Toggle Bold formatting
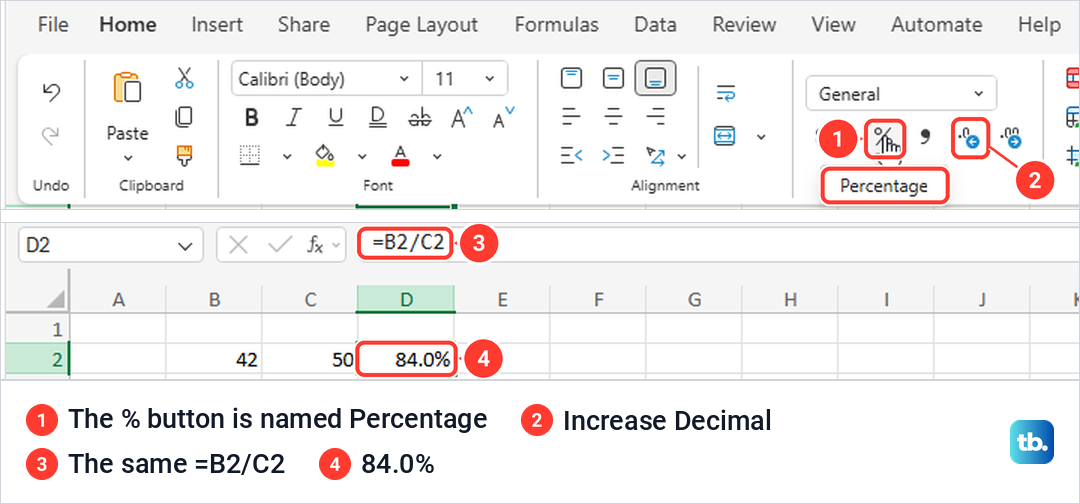The height and width of the screenshot is (504, 1080). pos(252,118)
